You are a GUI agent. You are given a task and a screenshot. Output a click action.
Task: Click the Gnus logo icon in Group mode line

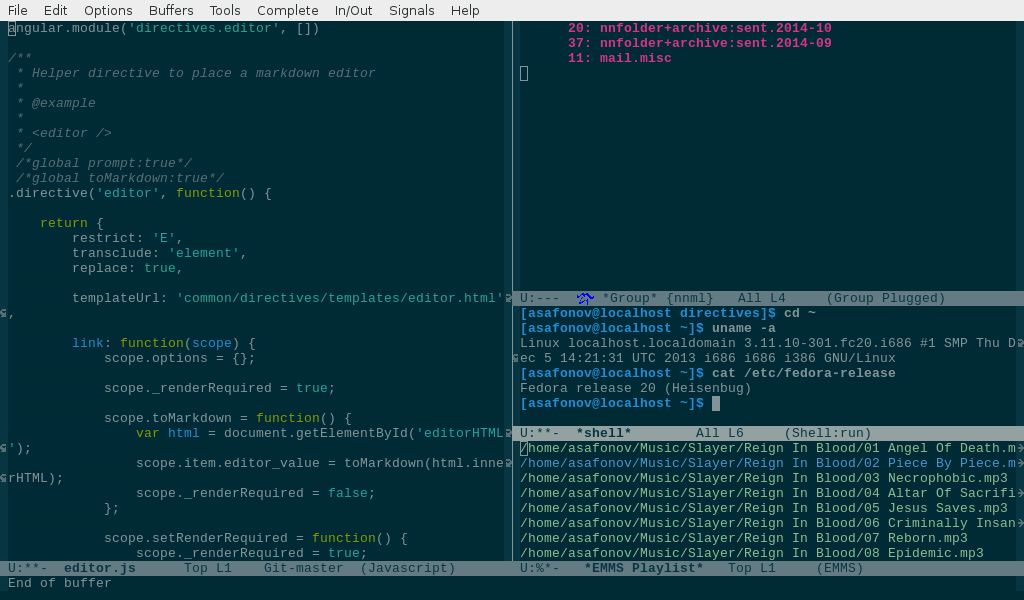[585, 298]
